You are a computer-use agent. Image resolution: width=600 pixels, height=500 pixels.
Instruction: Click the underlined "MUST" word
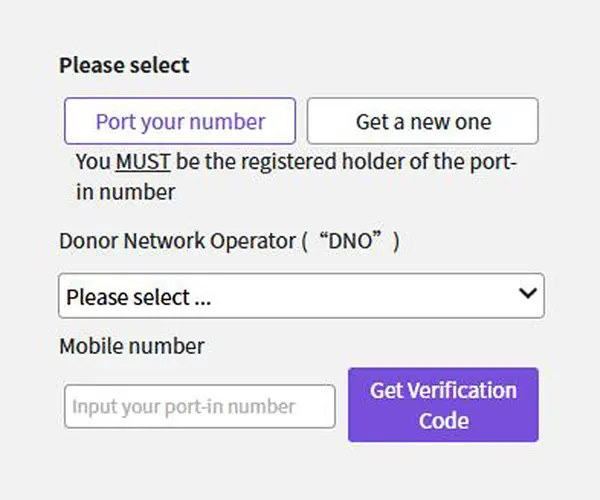(140, 162)
